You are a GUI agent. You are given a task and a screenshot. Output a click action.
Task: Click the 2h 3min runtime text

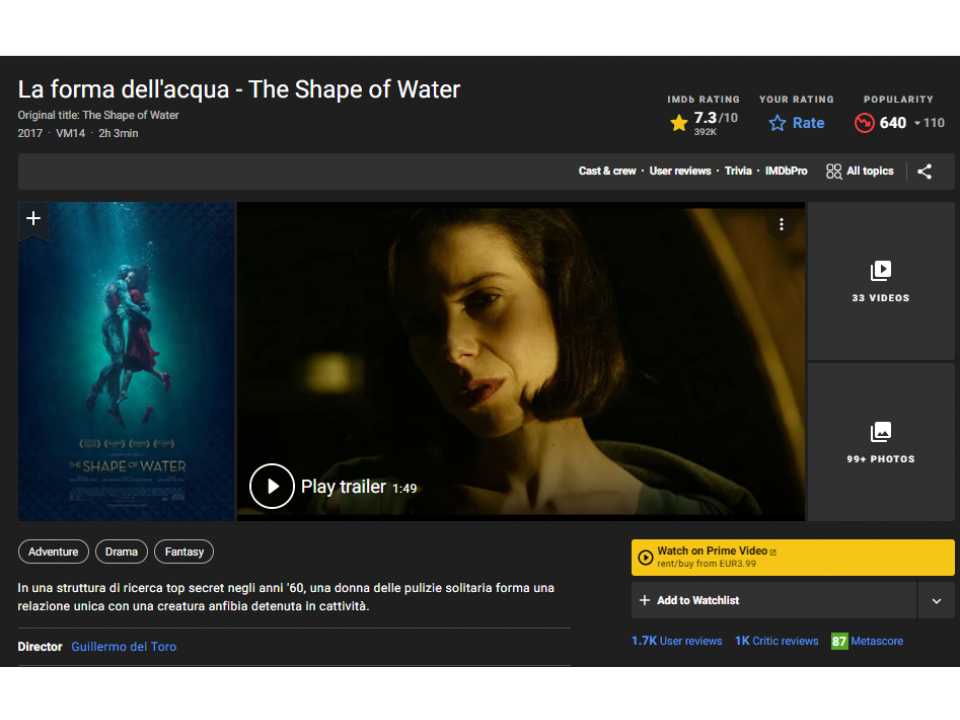tap(118, 133)
